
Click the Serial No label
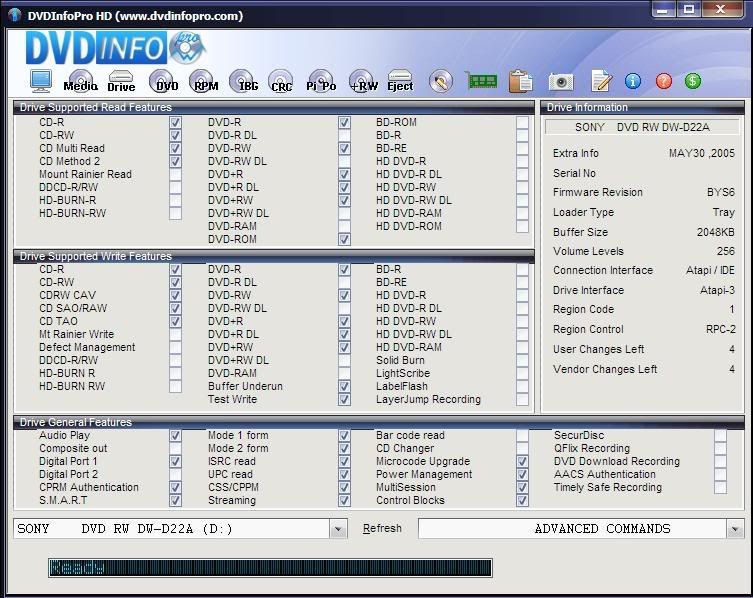click(x=574, y=173)
